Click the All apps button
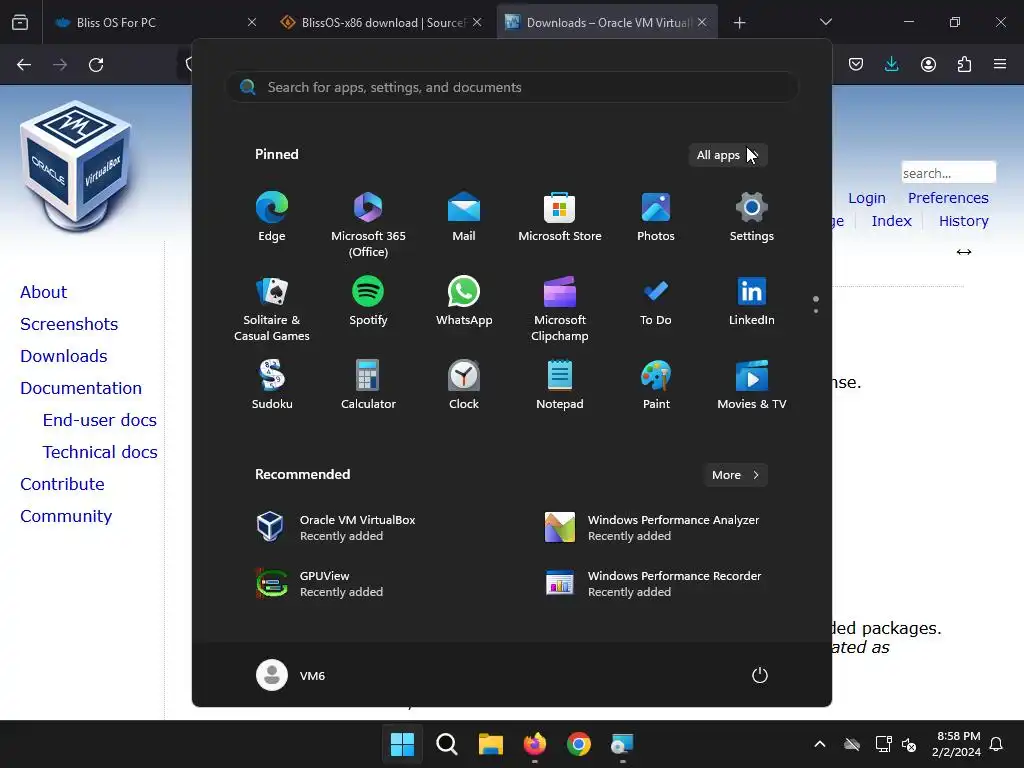This screenshot has width=1024, height=768. point(728,155)
